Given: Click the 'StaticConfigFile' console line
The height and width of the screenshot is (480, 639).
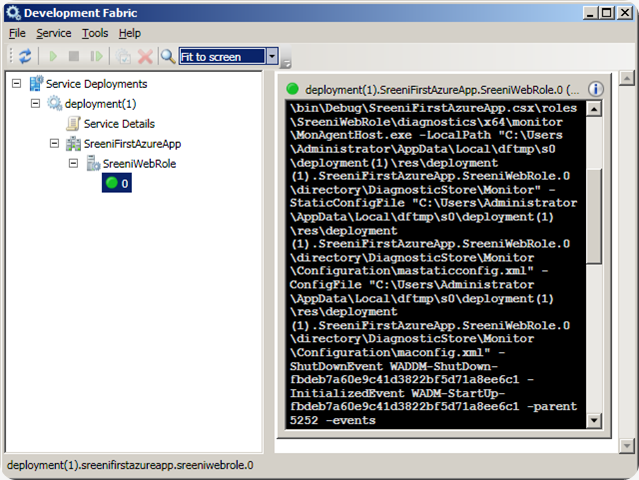Looking at the screenshot, I should point(434,203).
